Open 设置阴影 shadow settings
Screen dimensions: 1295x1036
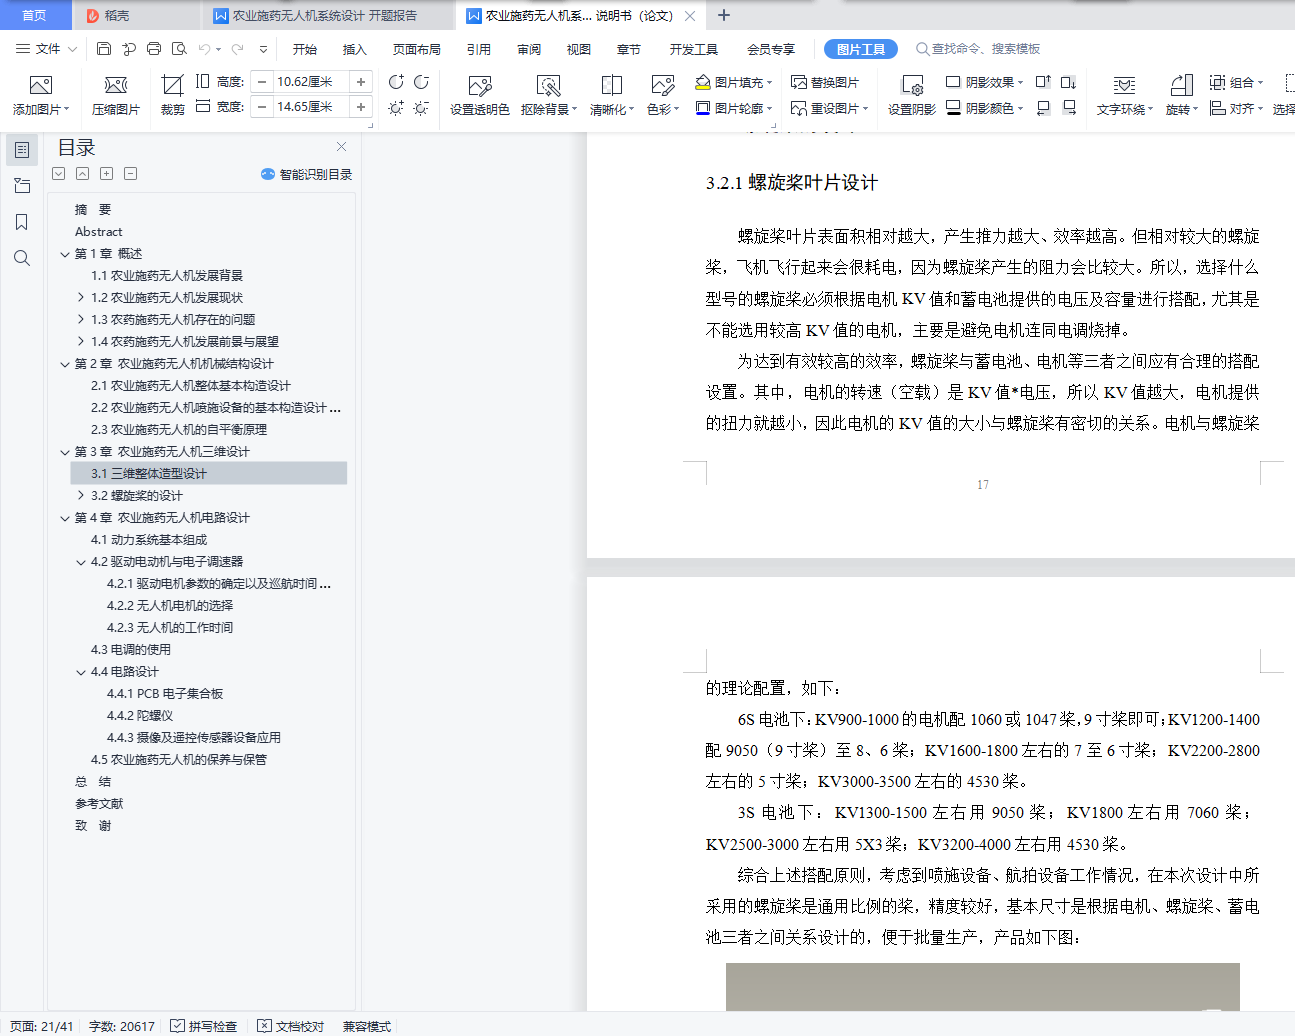click(911, 96)
